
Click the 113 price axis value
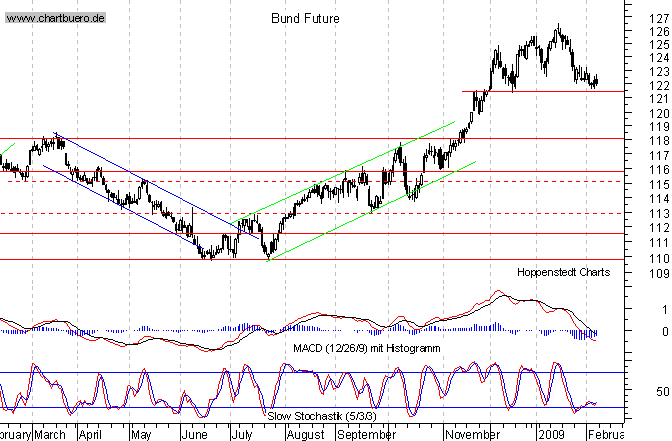point(659,213)
